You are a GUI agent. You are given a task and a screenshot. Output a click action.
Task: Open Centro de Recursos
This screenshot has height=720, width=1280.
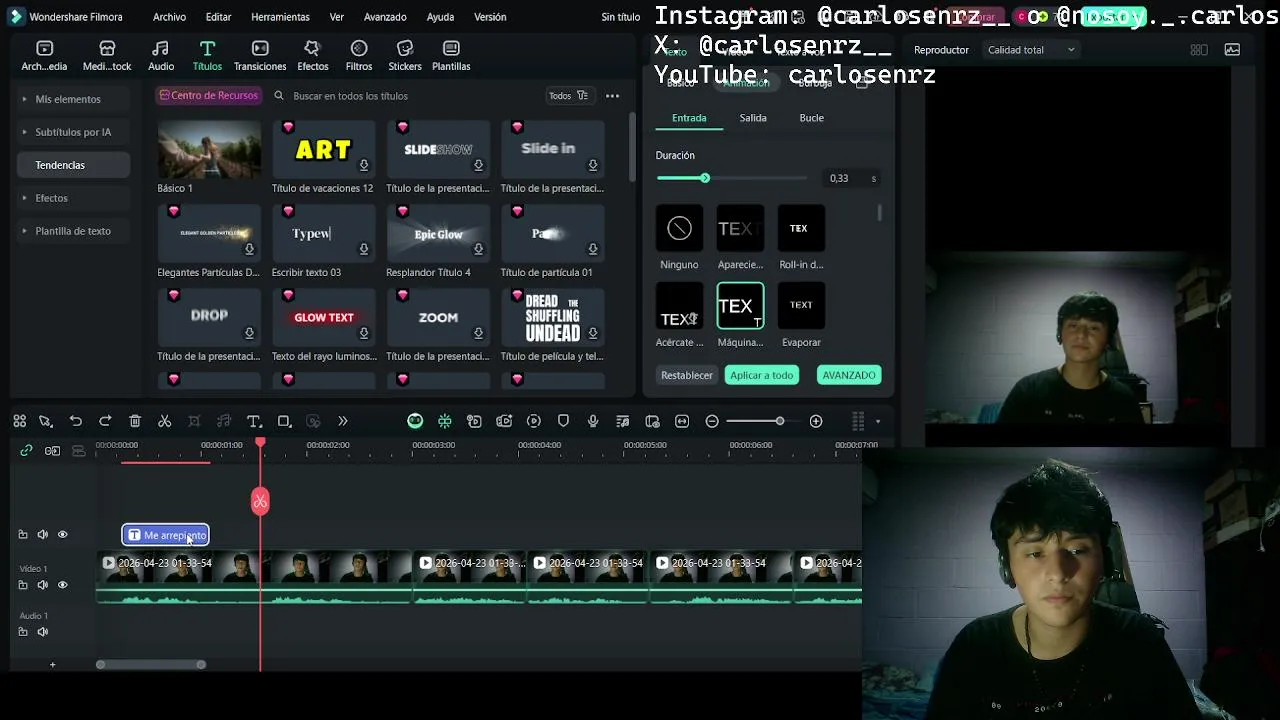(x=209, y=95)
